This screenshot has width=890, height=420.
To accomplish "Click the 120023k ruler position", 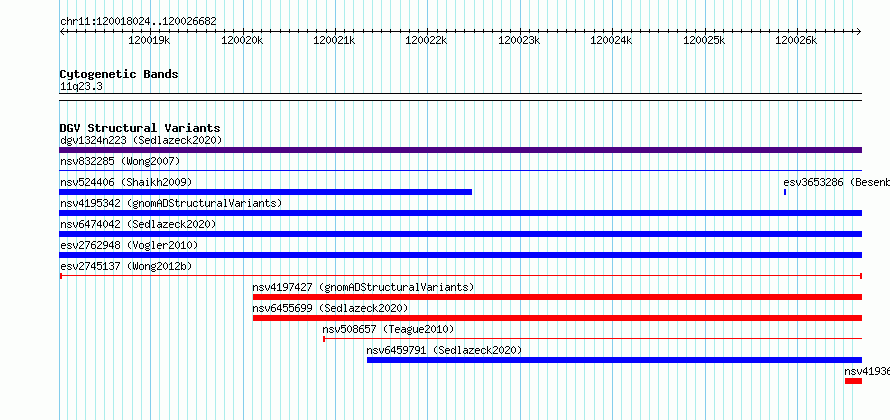I will (x=519, y=40).
